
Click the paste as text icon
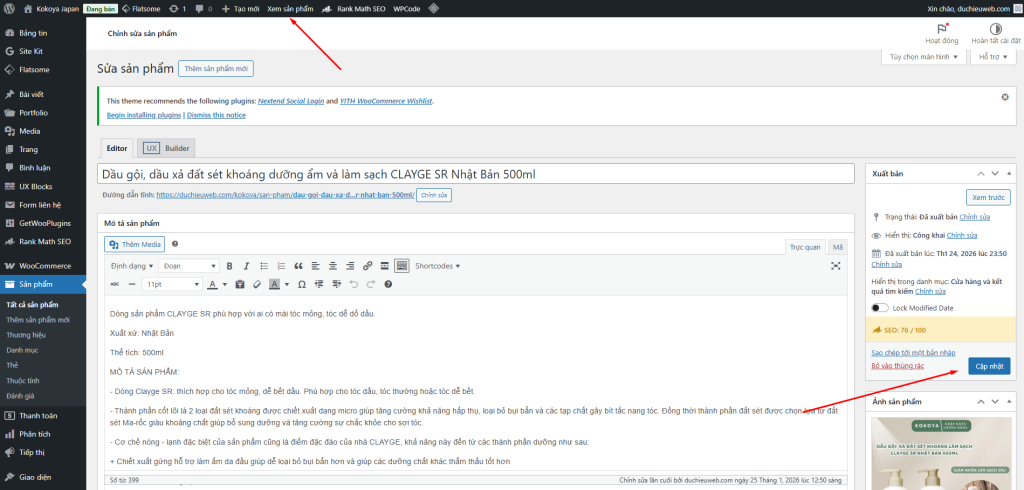click(x=240, y=284)
